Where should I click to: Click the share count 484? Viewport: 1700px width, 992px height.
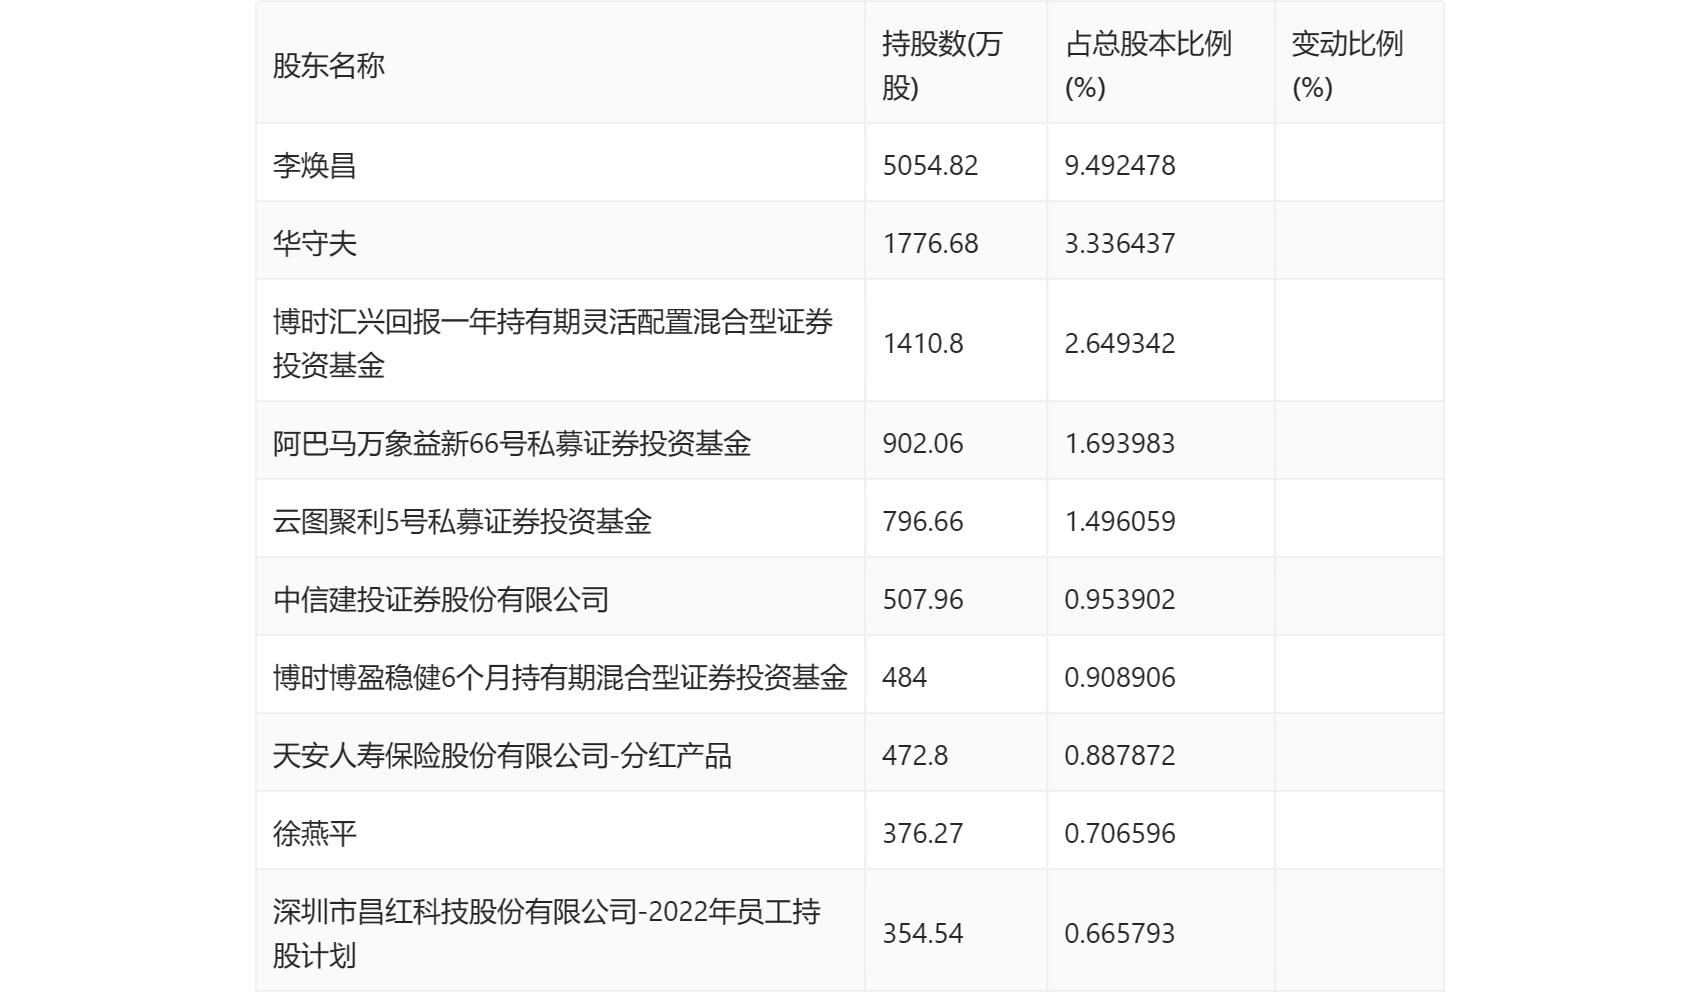tap(905, 677)
